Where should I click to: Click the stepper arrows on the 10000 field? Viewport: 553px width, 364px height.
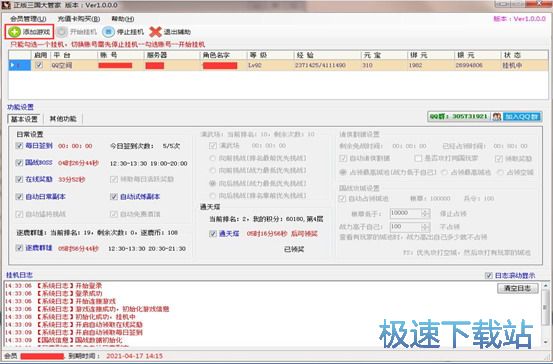point(426,213)
